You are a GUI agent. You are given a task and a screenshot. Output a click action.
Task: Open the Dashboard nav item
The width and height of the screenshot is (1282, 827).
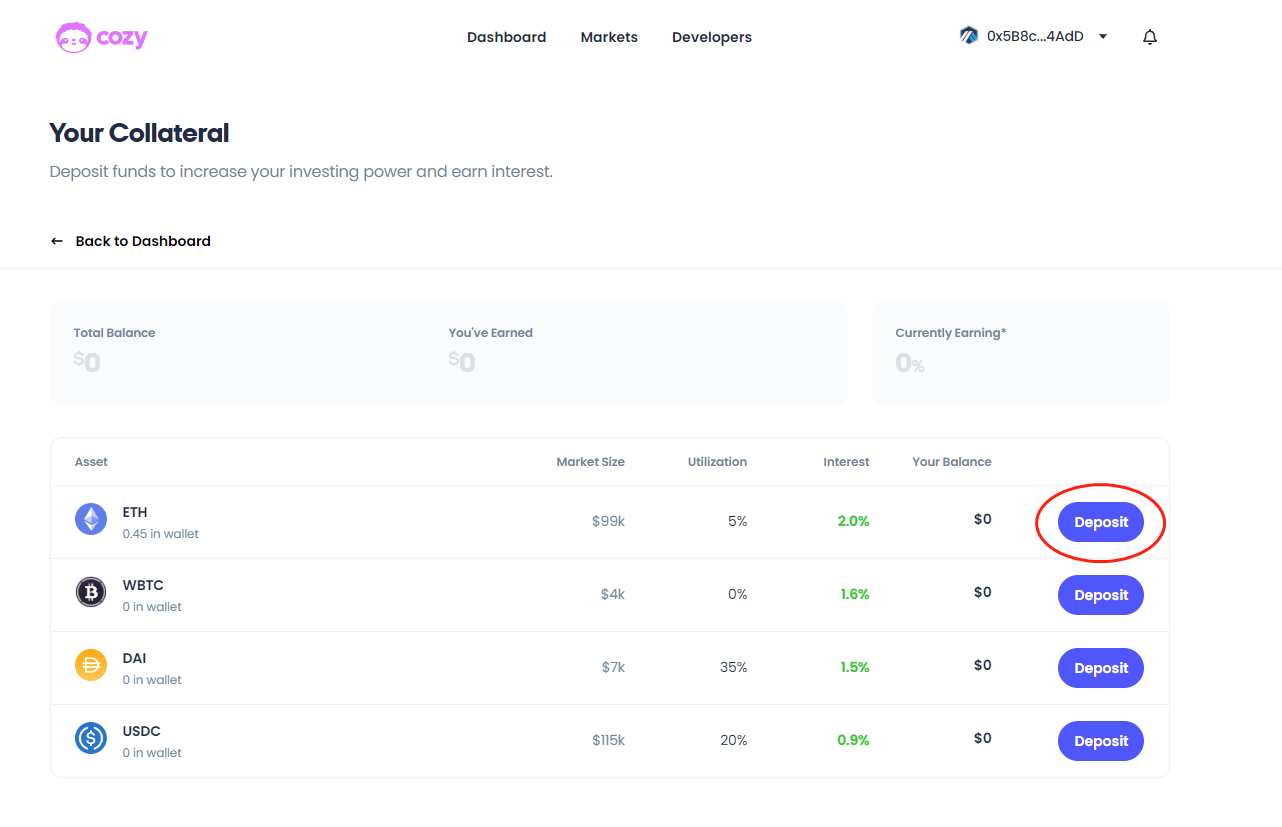pyautogui.click(x=506, y=37)
